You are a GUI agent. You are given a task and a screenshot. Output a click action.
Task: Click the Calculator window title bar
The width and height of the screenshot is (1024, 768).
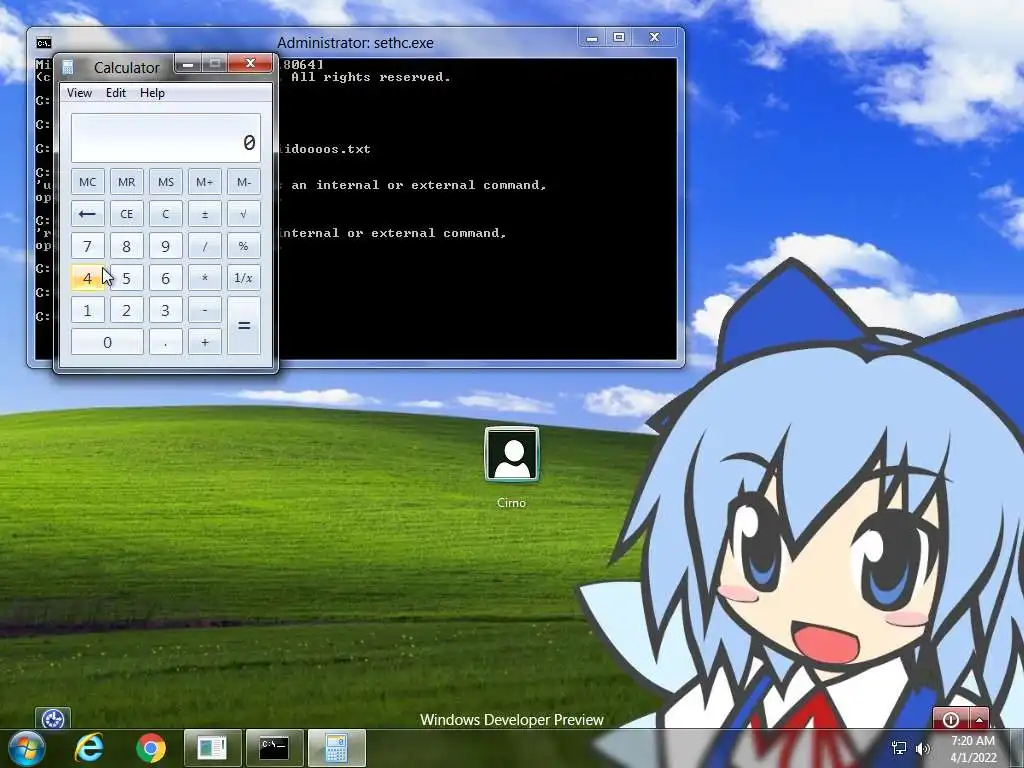click(125, 67)
